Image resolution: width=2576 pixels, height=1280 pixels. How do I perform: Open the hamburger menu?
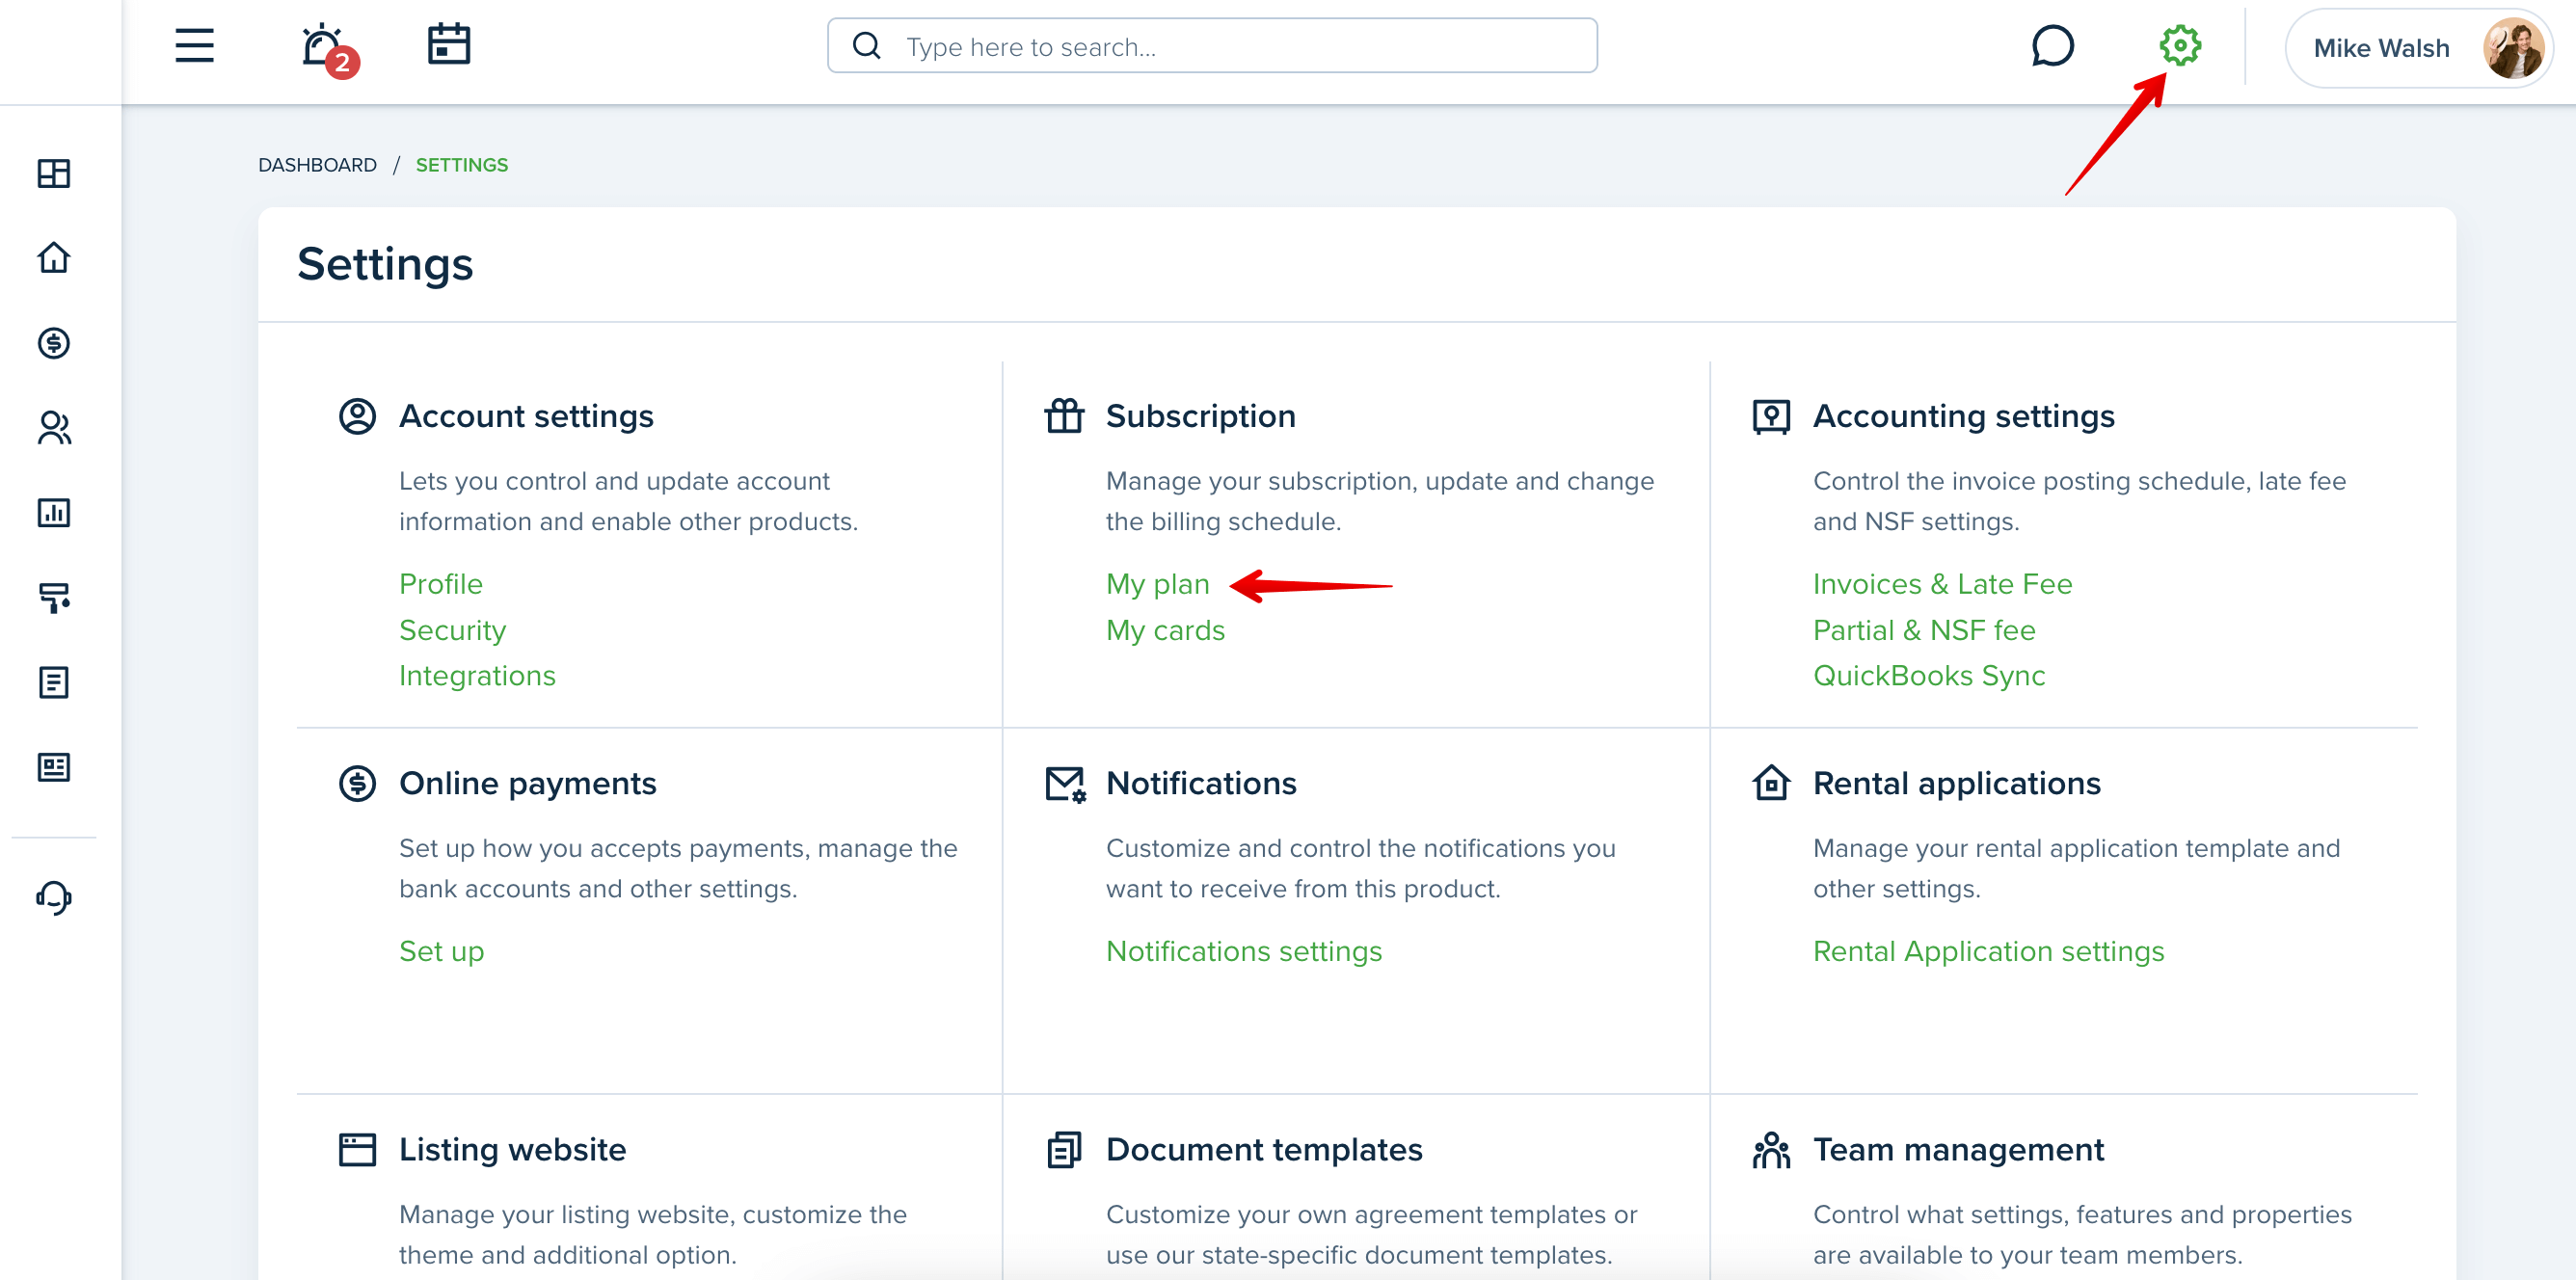click(x=194, y=46)
